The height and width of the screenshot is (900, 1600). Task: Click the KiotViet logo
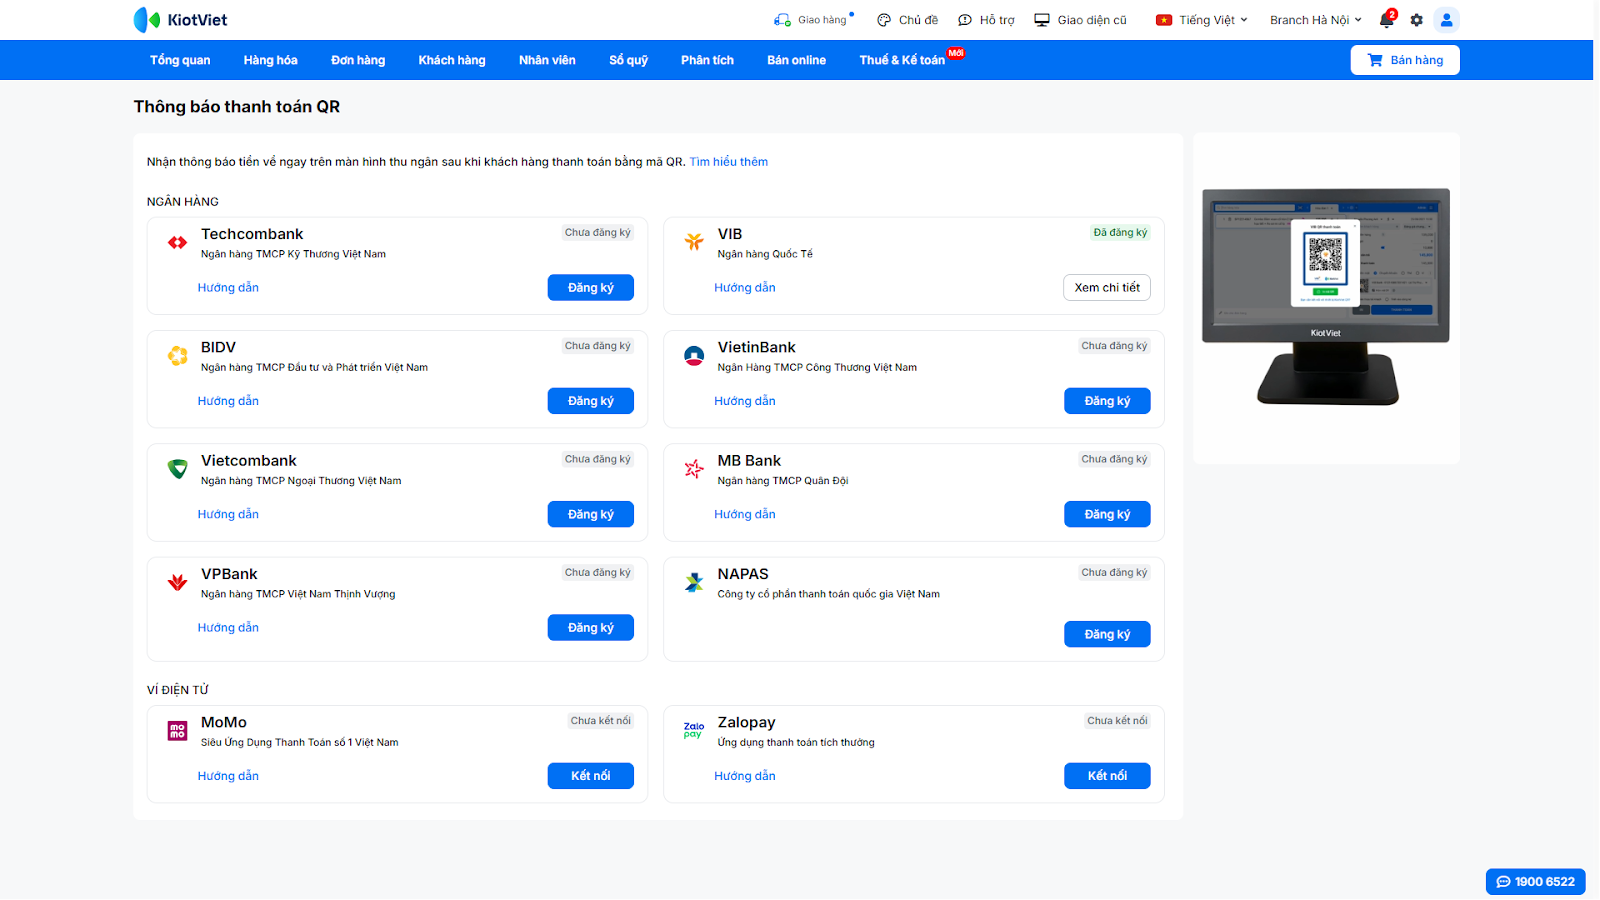pos(180,20)
